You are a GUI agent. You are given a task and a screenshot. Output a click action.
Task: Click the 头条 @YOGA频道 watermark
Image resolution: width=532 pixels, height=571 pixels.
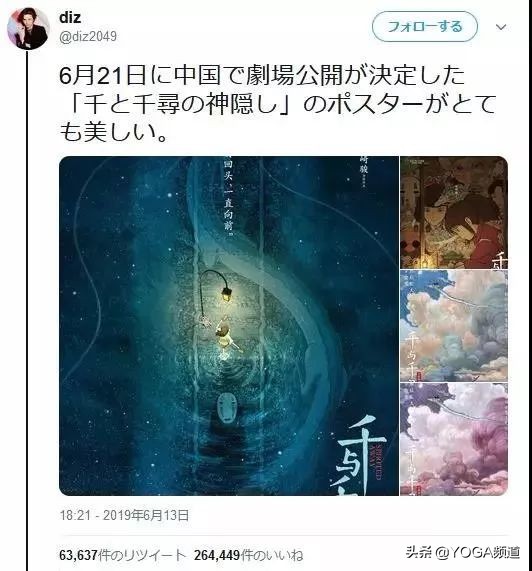(x=463, y=552)
